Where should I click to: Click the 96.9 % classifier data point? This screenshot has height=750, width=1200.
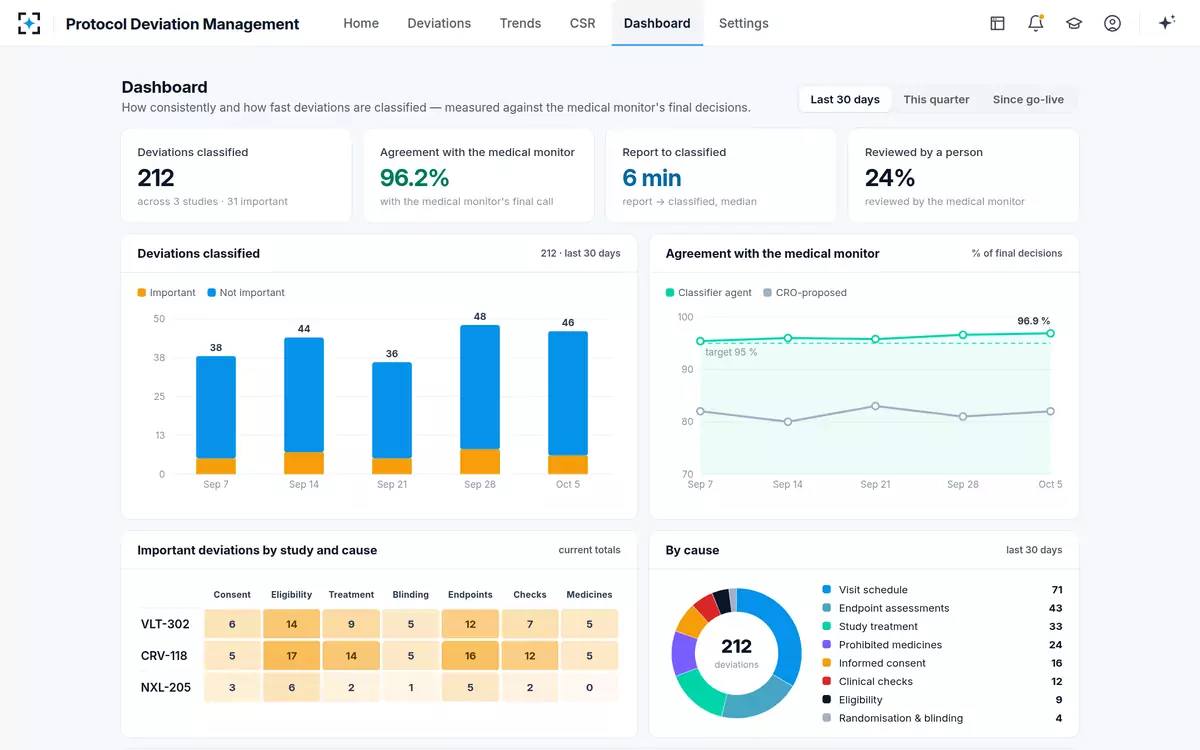(x=1050, y=333)
